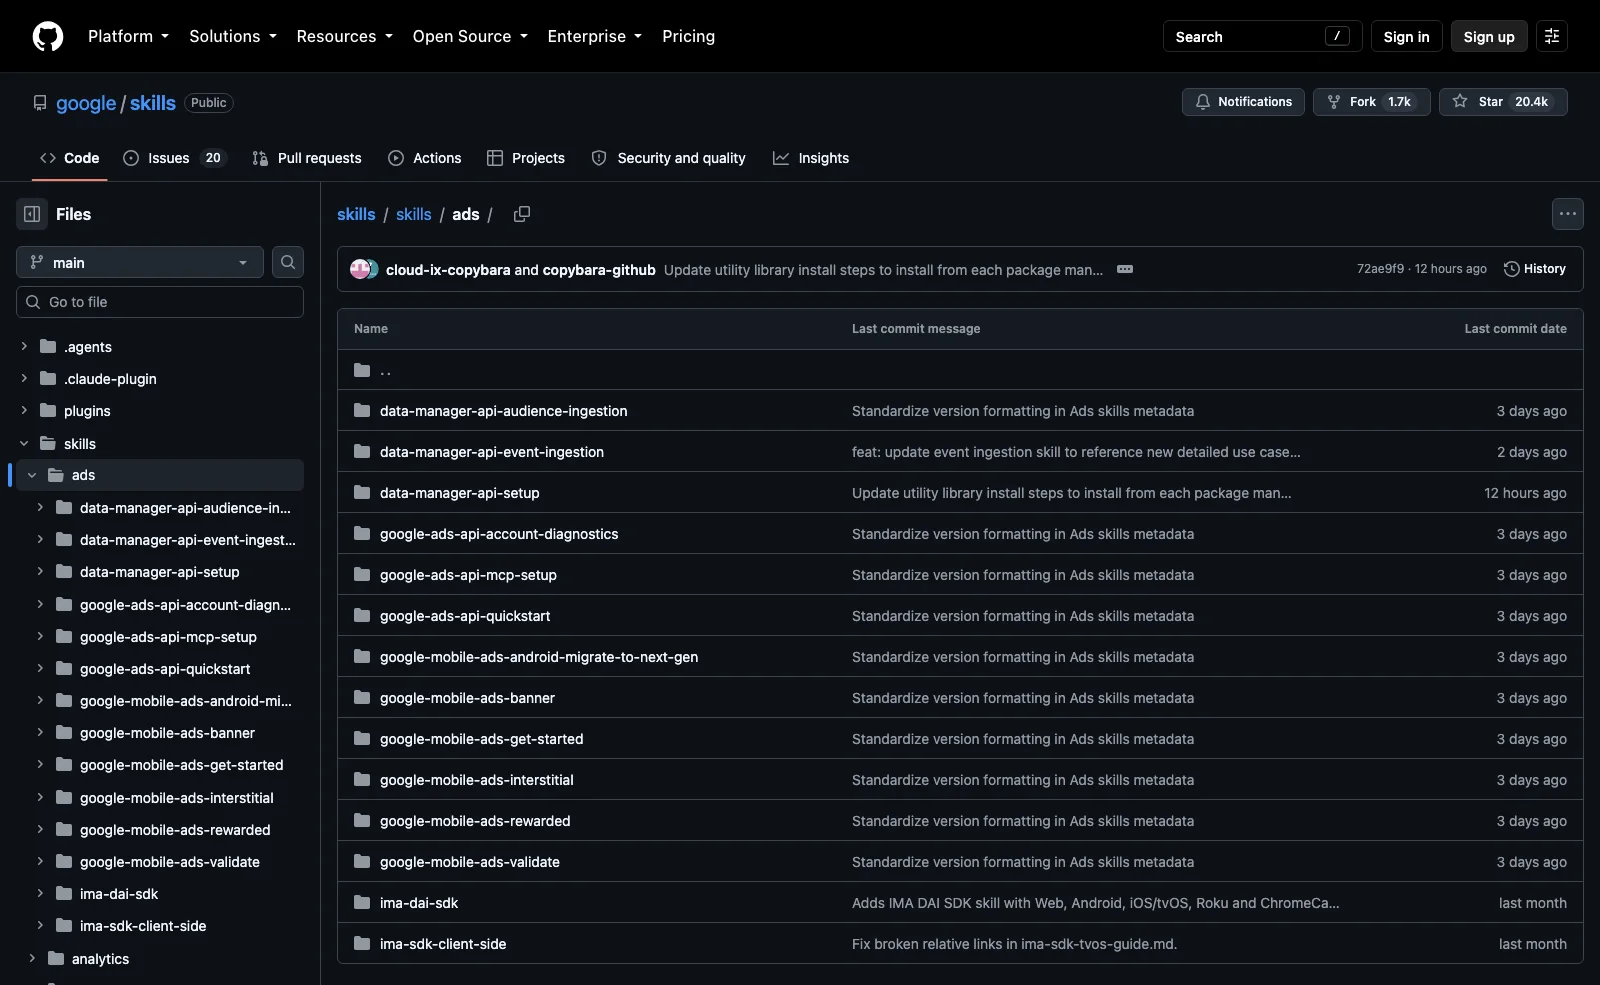This screenshot has height=985, width=1600.
Task: Copy the path with the copy icon
Action: (522, 214)
